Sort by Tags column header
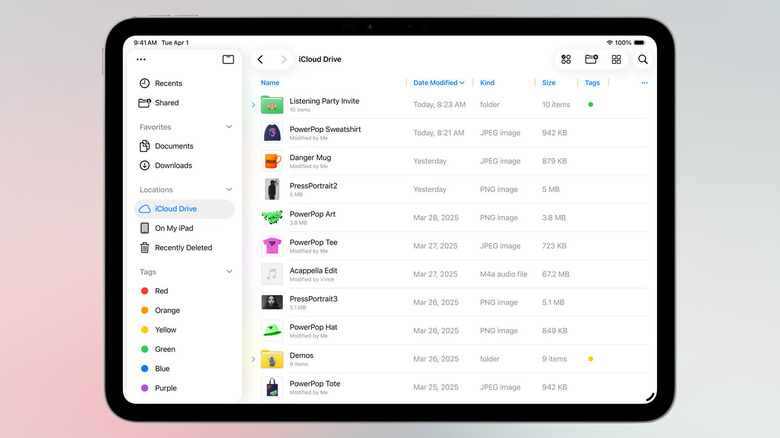 pos(592,83)
